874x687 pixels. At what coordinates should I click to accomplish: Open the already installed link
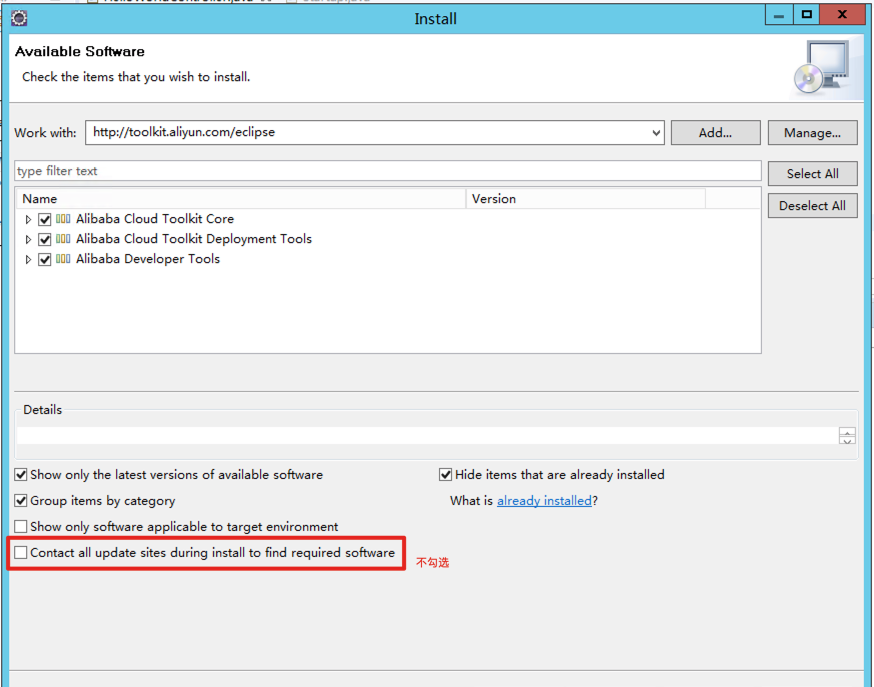(x=544, y=501)
